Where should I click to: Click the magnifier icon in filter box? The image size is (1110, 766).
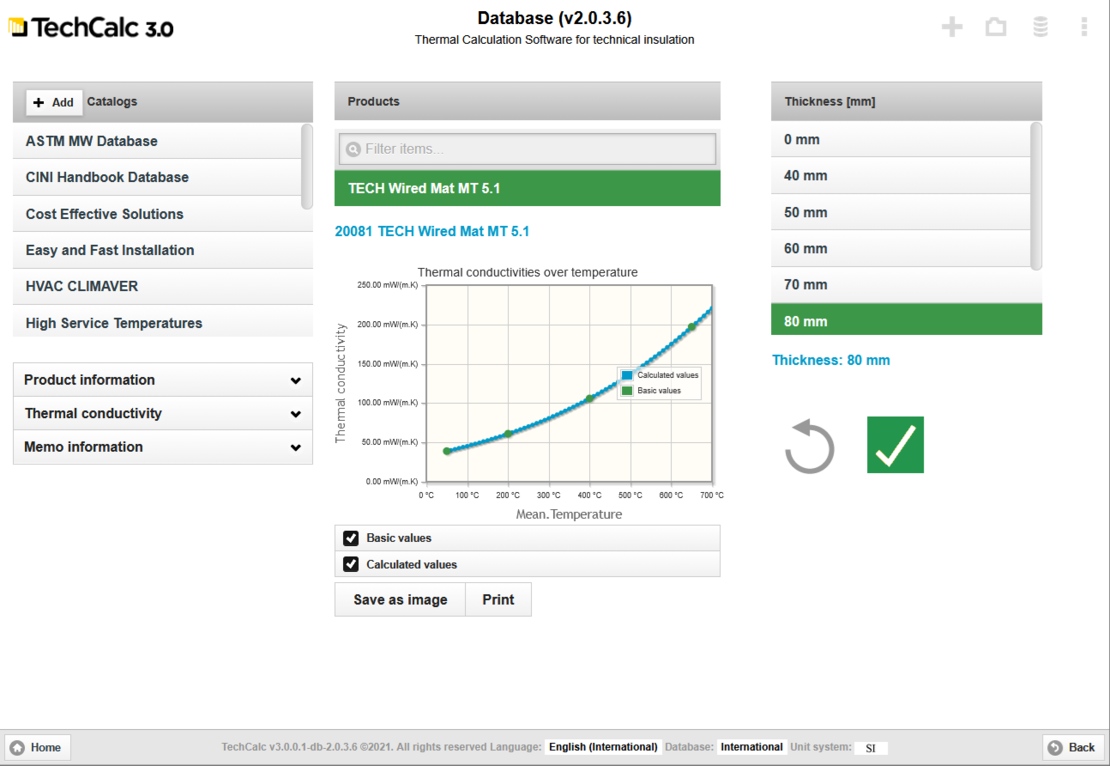tap(353, 149)
